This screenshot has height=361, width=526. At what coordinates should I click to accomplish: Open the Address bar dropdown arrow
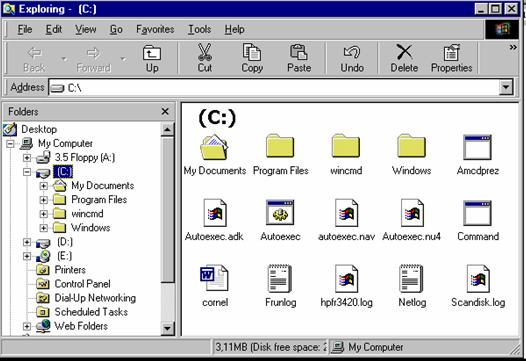pyautogui.click(x=506, y=88)
